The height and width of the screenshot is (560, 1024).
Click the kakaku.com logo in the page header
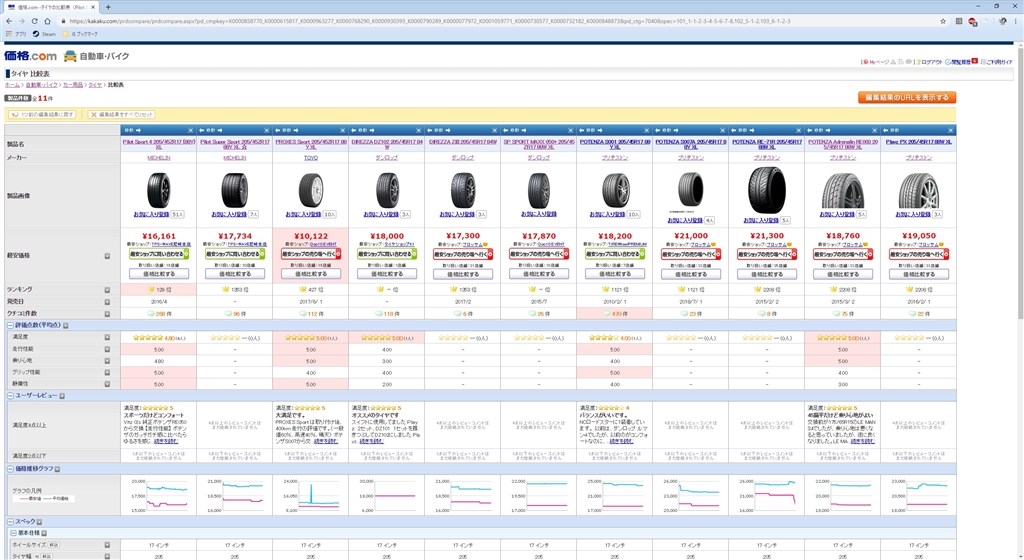pos(30,56)
